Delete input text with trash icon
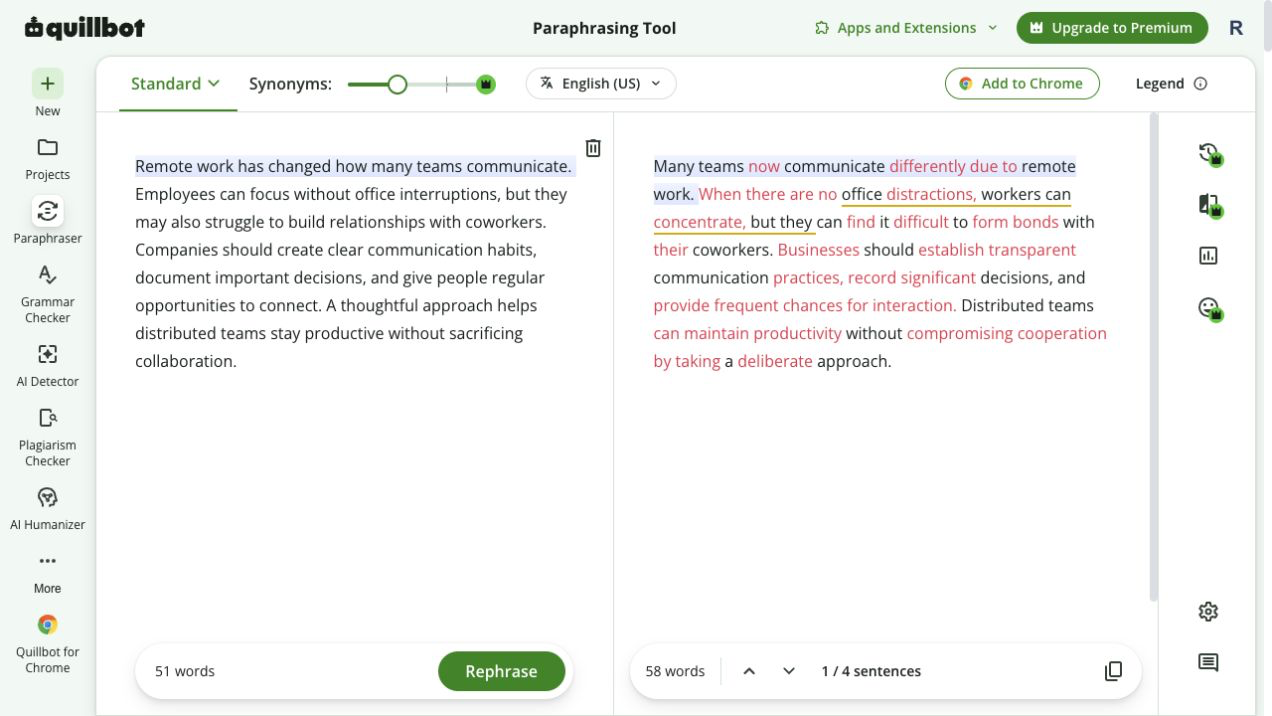The width and height of the screenshot is (1272, 716). click(x=593, y=148)
